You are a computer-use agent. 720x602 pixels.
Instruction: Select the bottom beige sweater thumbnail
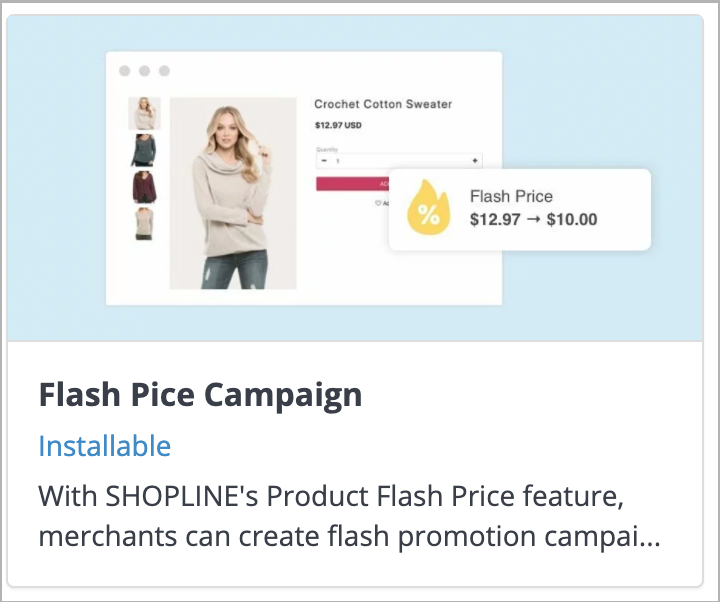[144, 224]
